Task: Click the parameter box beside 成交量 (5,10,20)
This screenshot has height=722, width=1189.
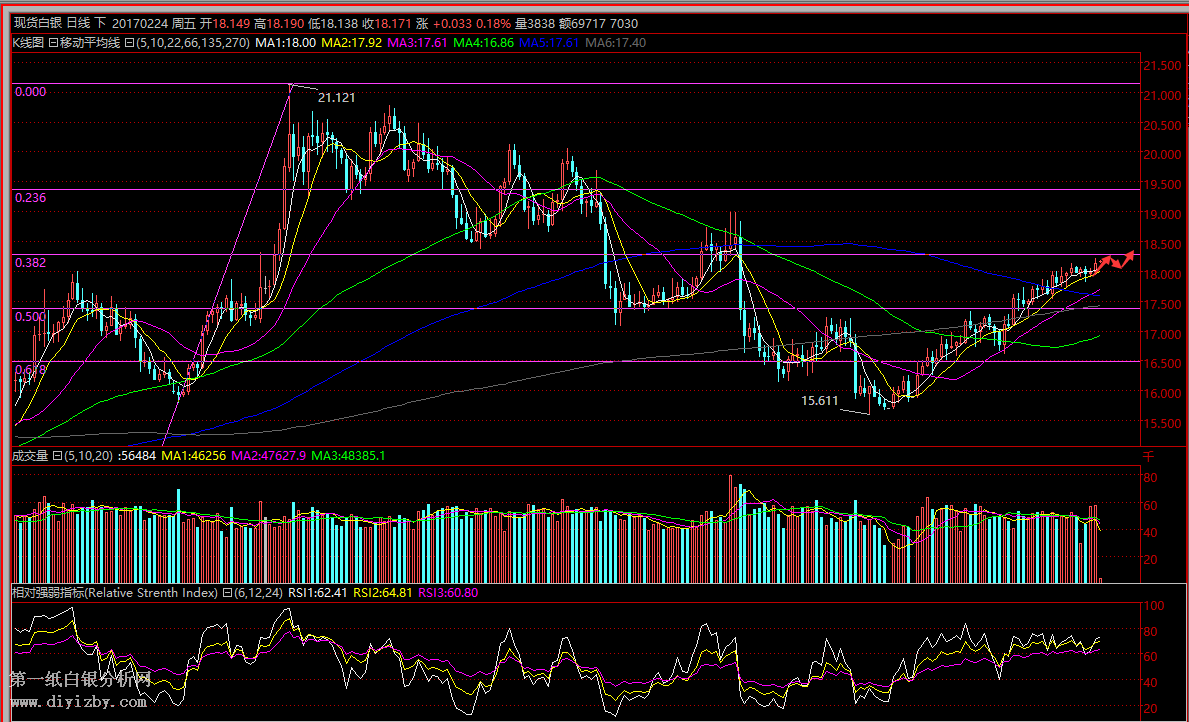Action: (56, 456)
